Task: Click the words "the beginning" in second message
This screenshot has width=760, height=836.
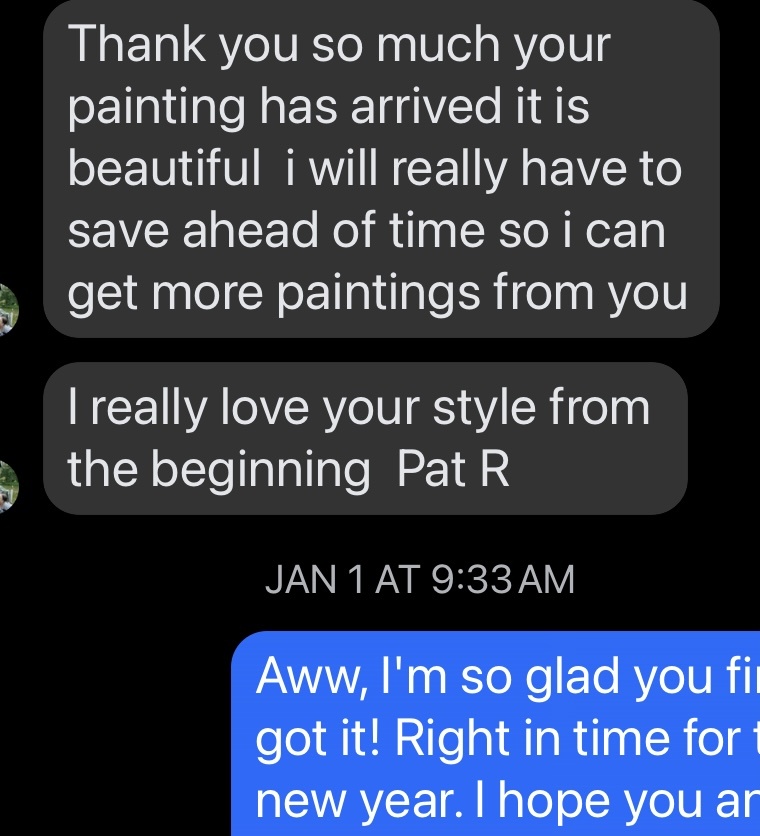Action: coord(219,470)
